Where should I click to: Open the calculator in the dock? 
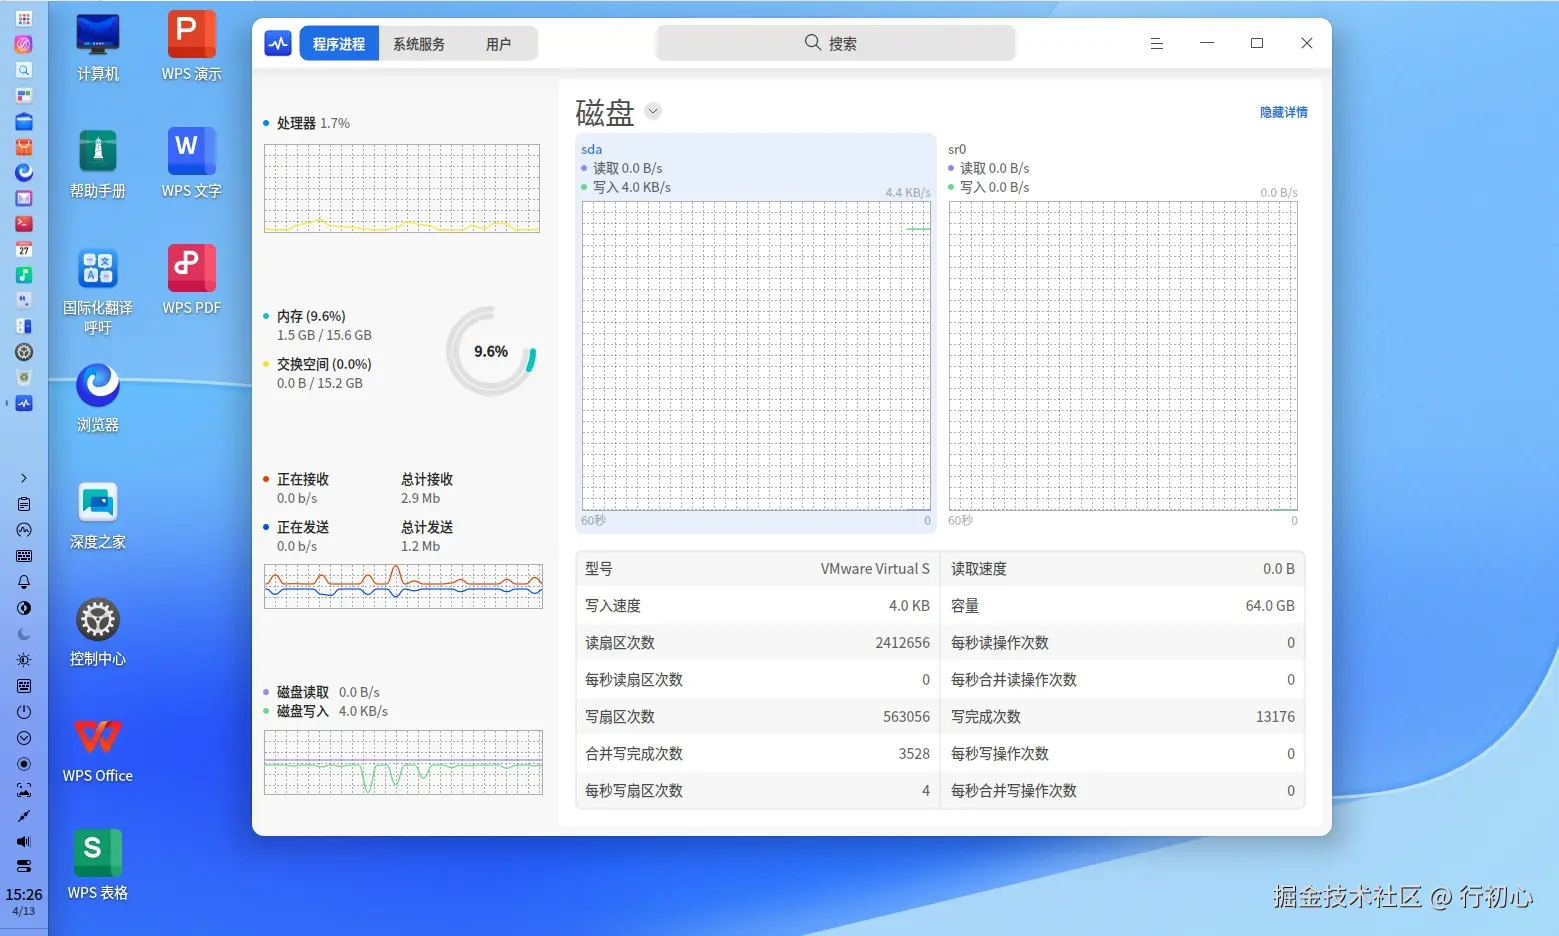coord(24,326)
